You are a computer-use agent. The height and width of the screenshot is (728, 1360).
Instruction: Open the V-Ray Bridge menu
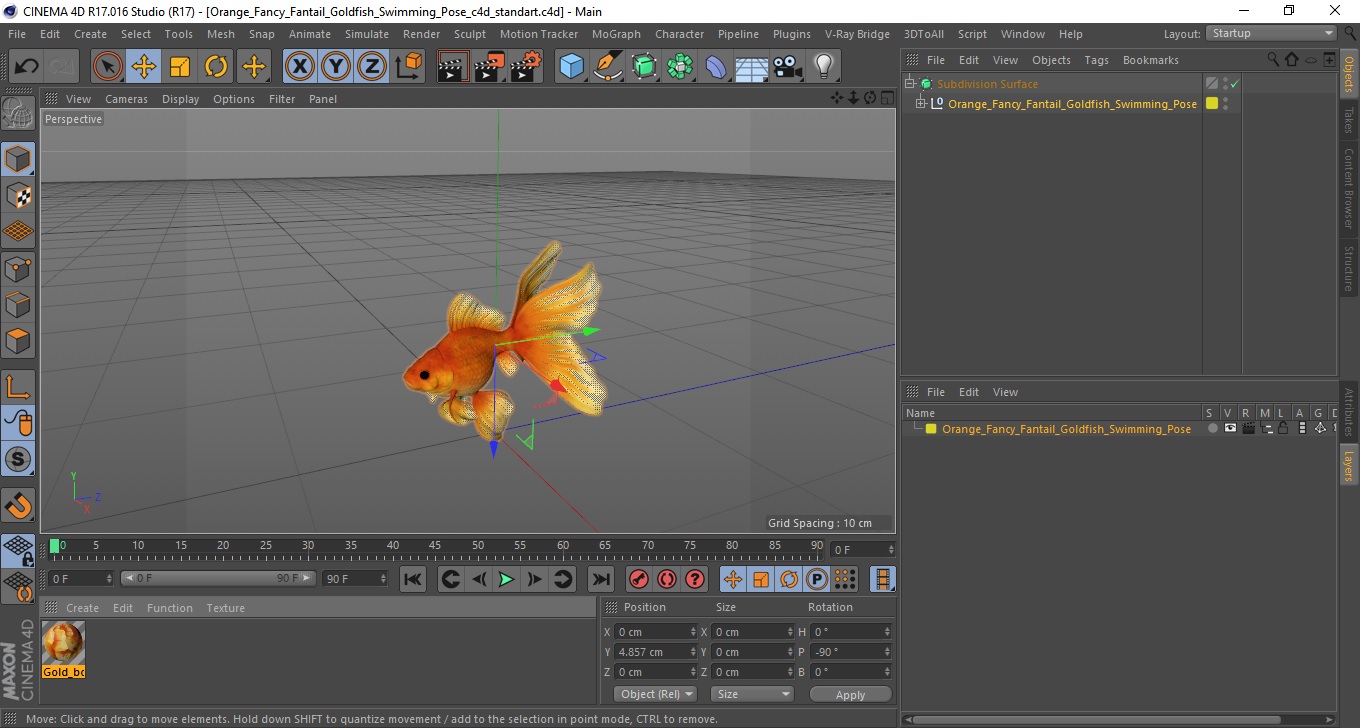click(x=857, y=34)
